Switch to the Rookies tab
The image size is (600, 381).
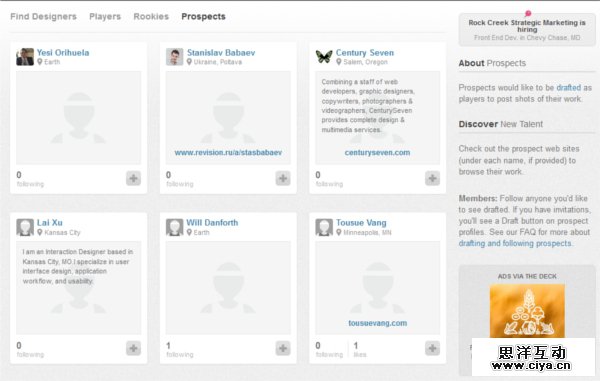click(x=151, y=16)
